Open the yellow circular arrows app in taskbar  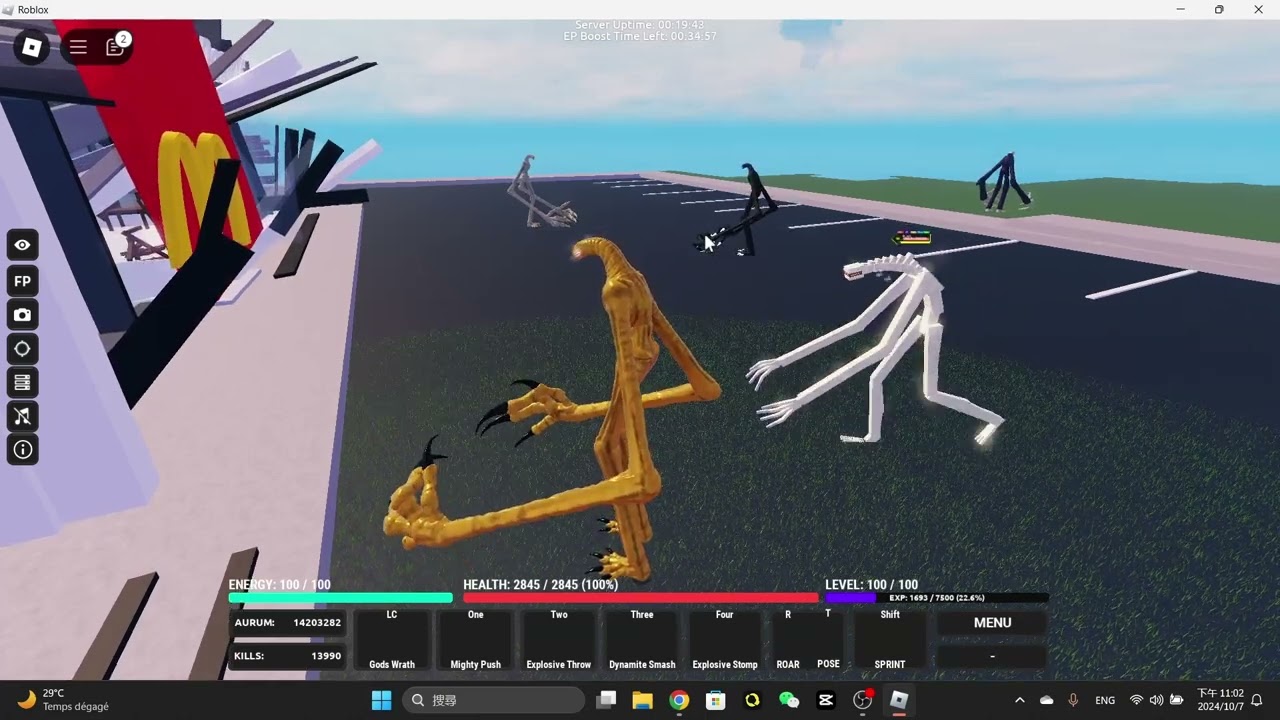tap(752, 700)
